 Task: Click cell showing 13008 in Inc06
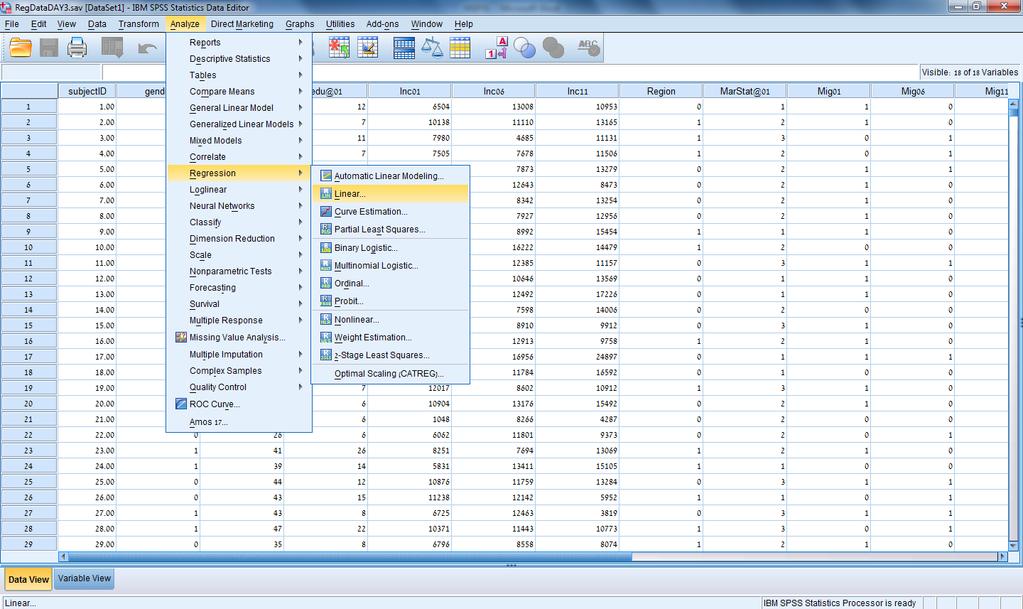493,106
